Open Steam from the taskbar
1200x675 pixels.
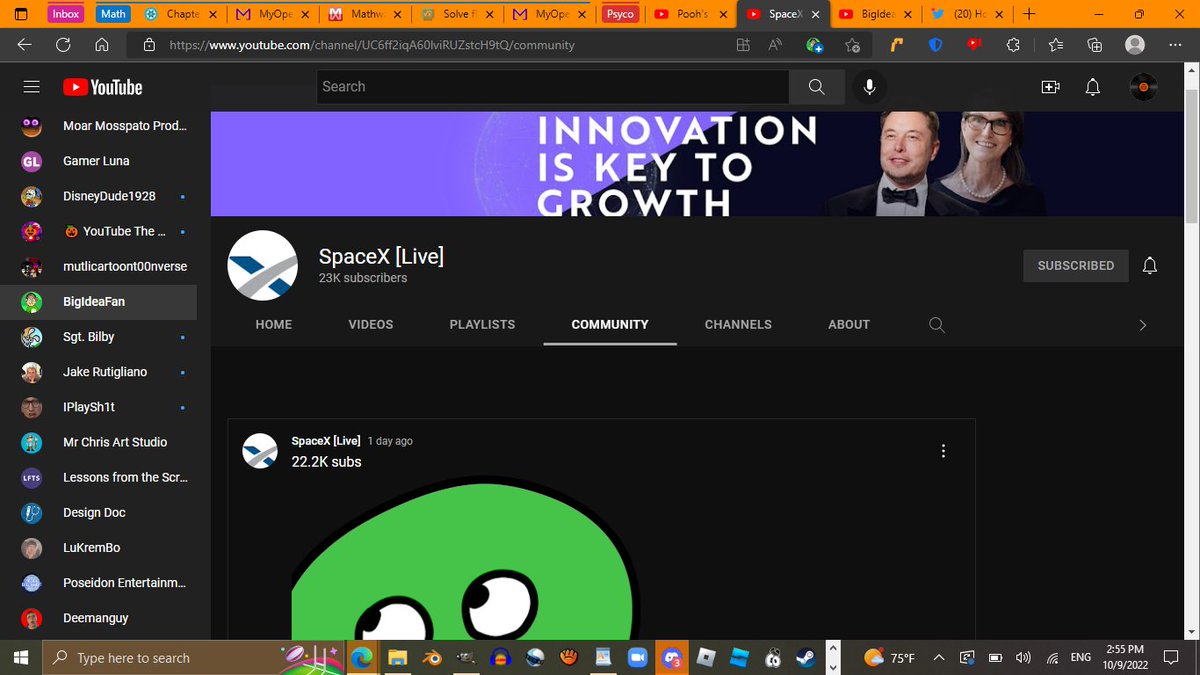coord(804,658)
